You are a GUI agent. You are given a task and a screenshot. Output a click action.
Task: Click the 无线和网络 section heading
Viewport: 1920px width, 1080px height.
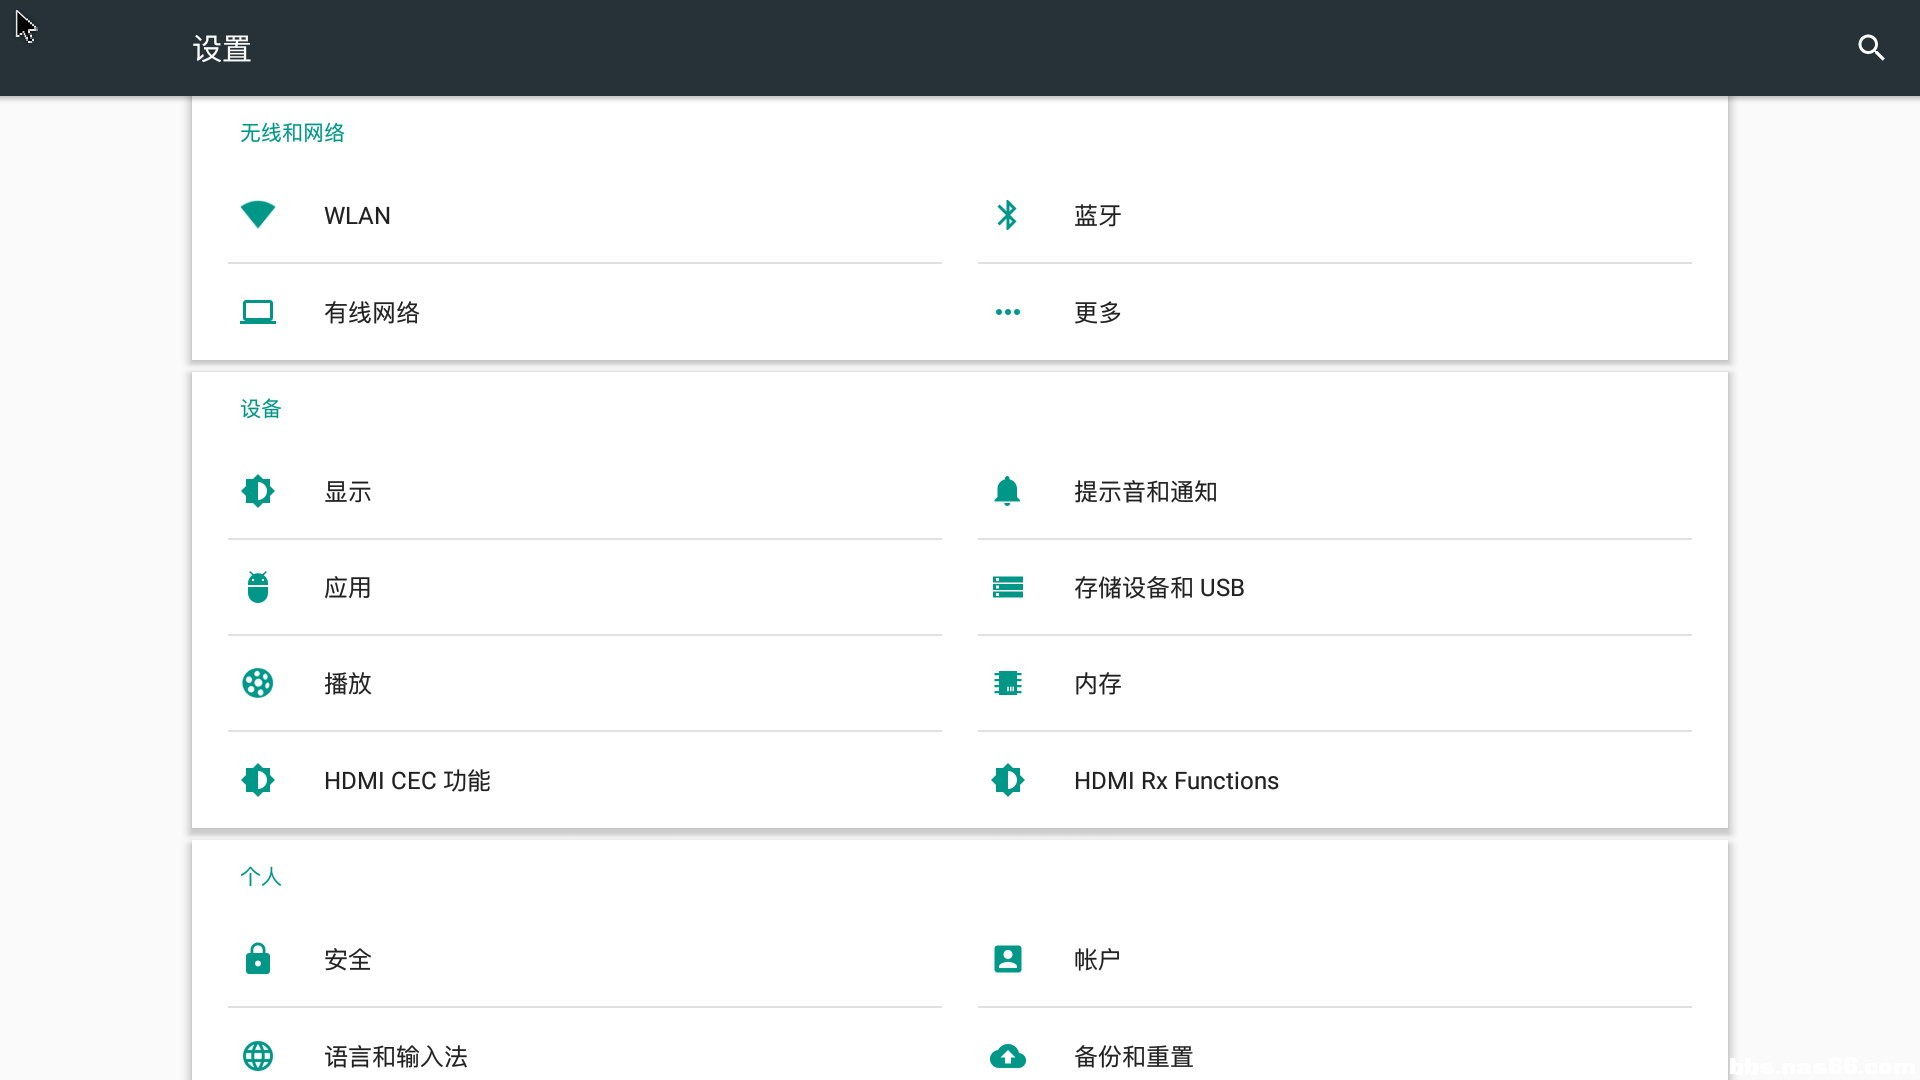click(x=292, y=133)
